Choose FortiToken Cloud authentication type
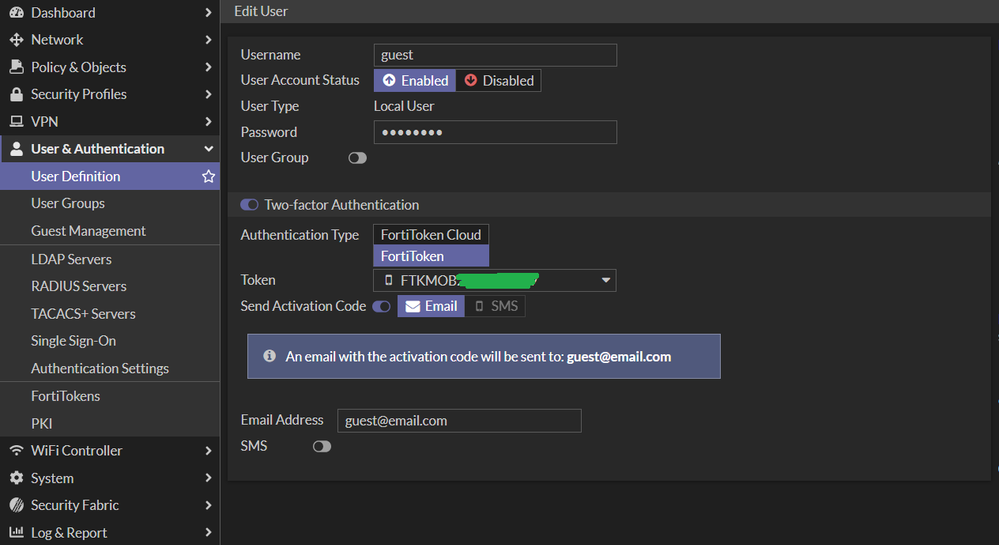This screenshot has width=999, height=545. point(431,235)
